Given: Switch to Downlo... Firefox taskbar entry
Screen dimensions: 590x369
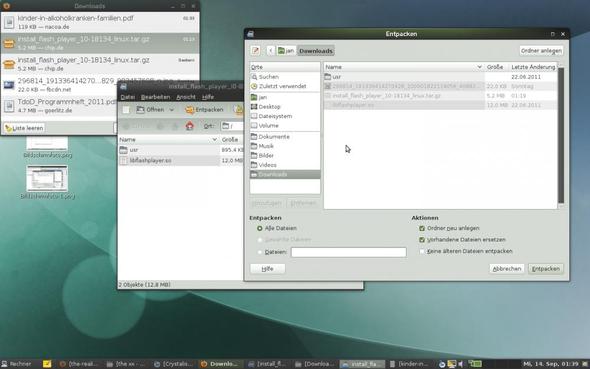Looking at the screenshot, I should 220,364.
